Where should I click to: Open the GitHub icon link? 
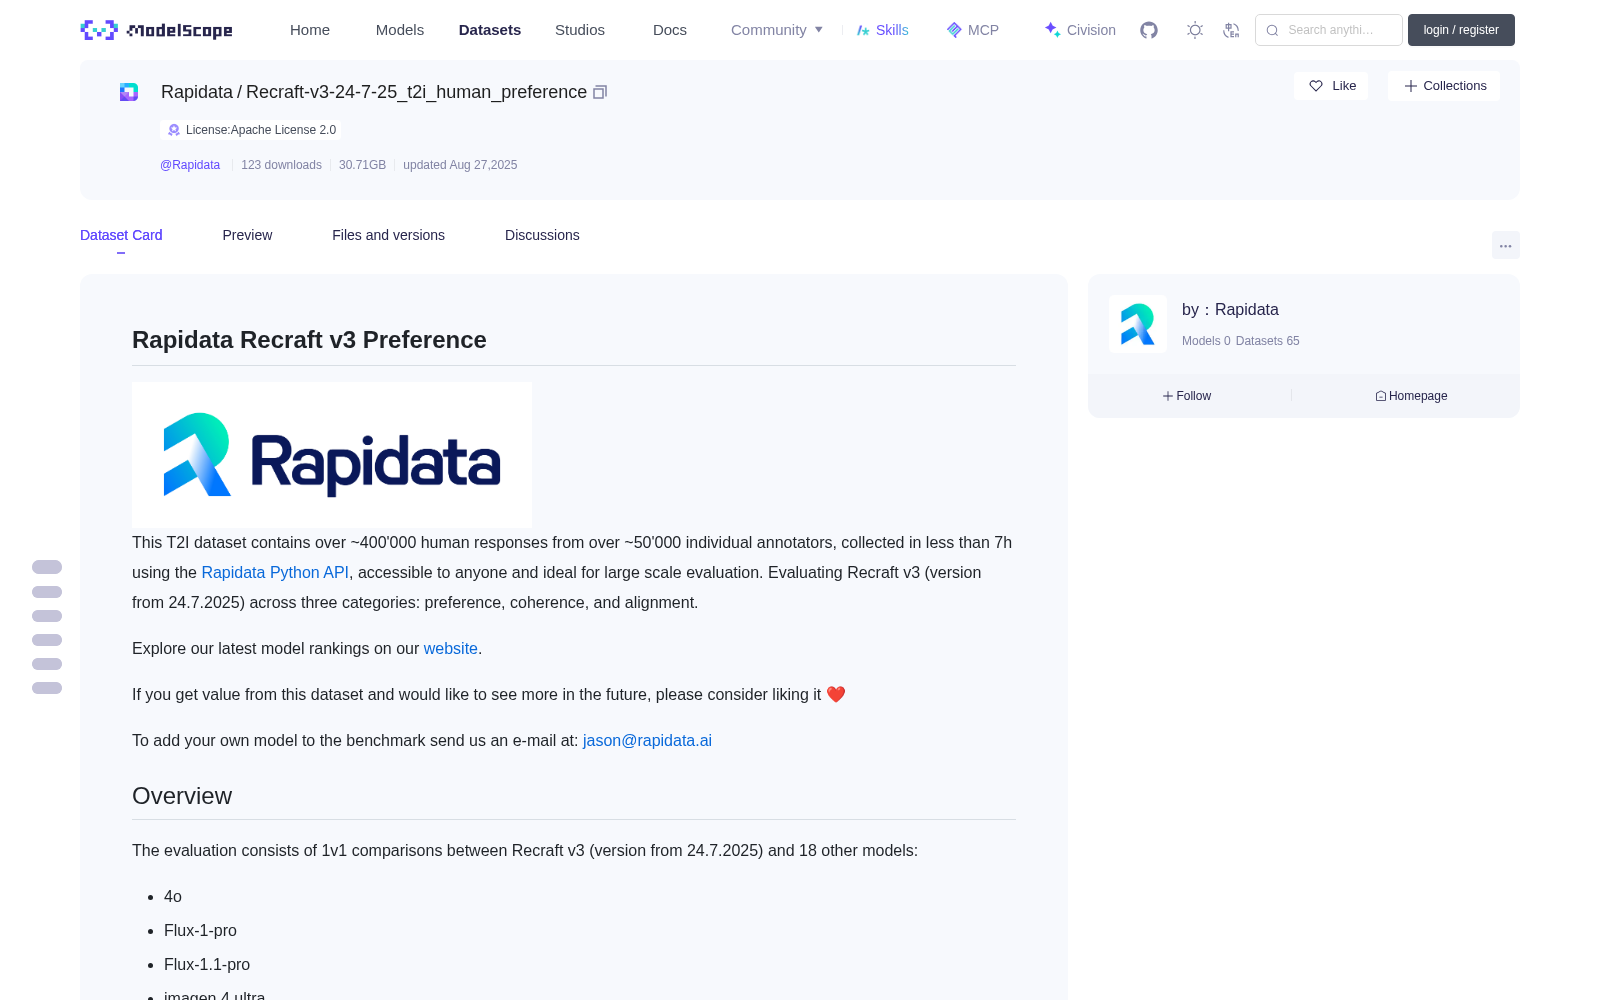click(x=1149, y=30)
